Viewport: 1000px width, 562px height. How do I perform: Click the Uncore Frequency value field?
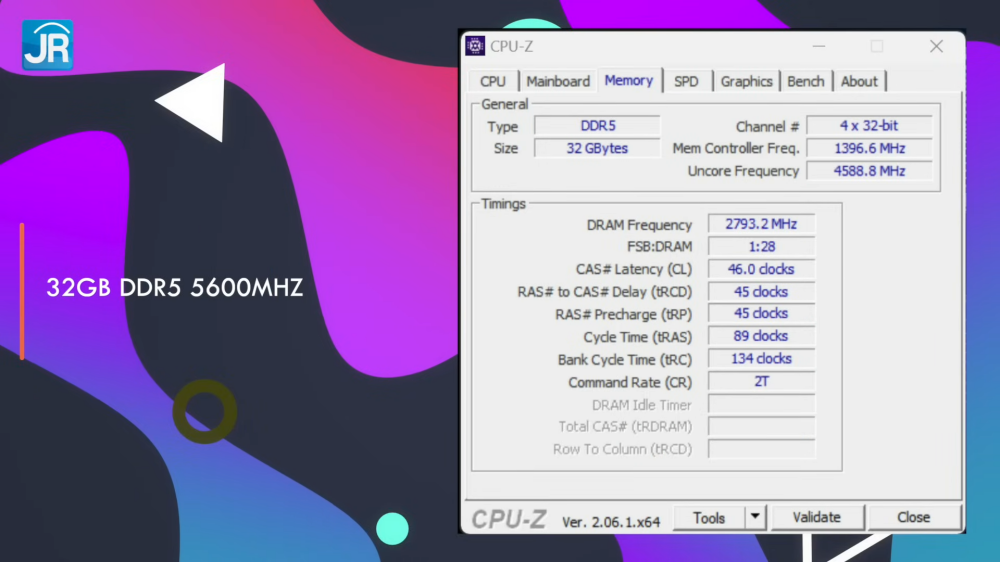(869, 171)
